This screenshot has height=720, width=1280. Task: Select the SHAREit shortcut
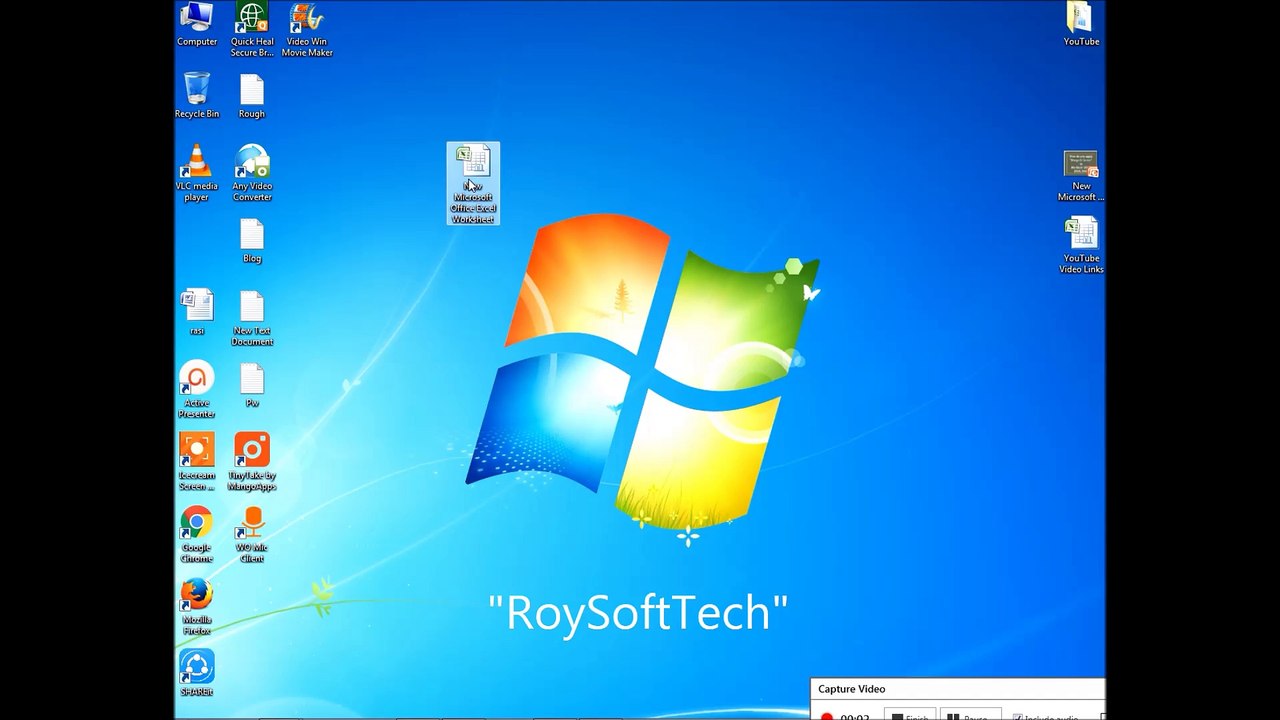point(197,674)
